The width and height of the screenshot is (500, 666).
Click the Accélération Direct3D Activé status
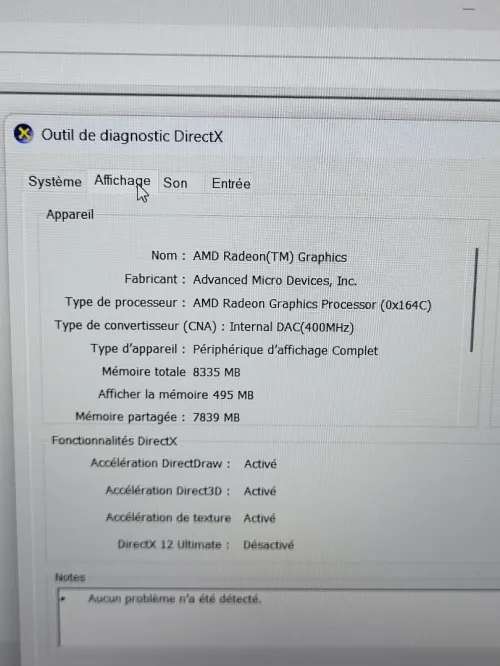click(260, 491)
